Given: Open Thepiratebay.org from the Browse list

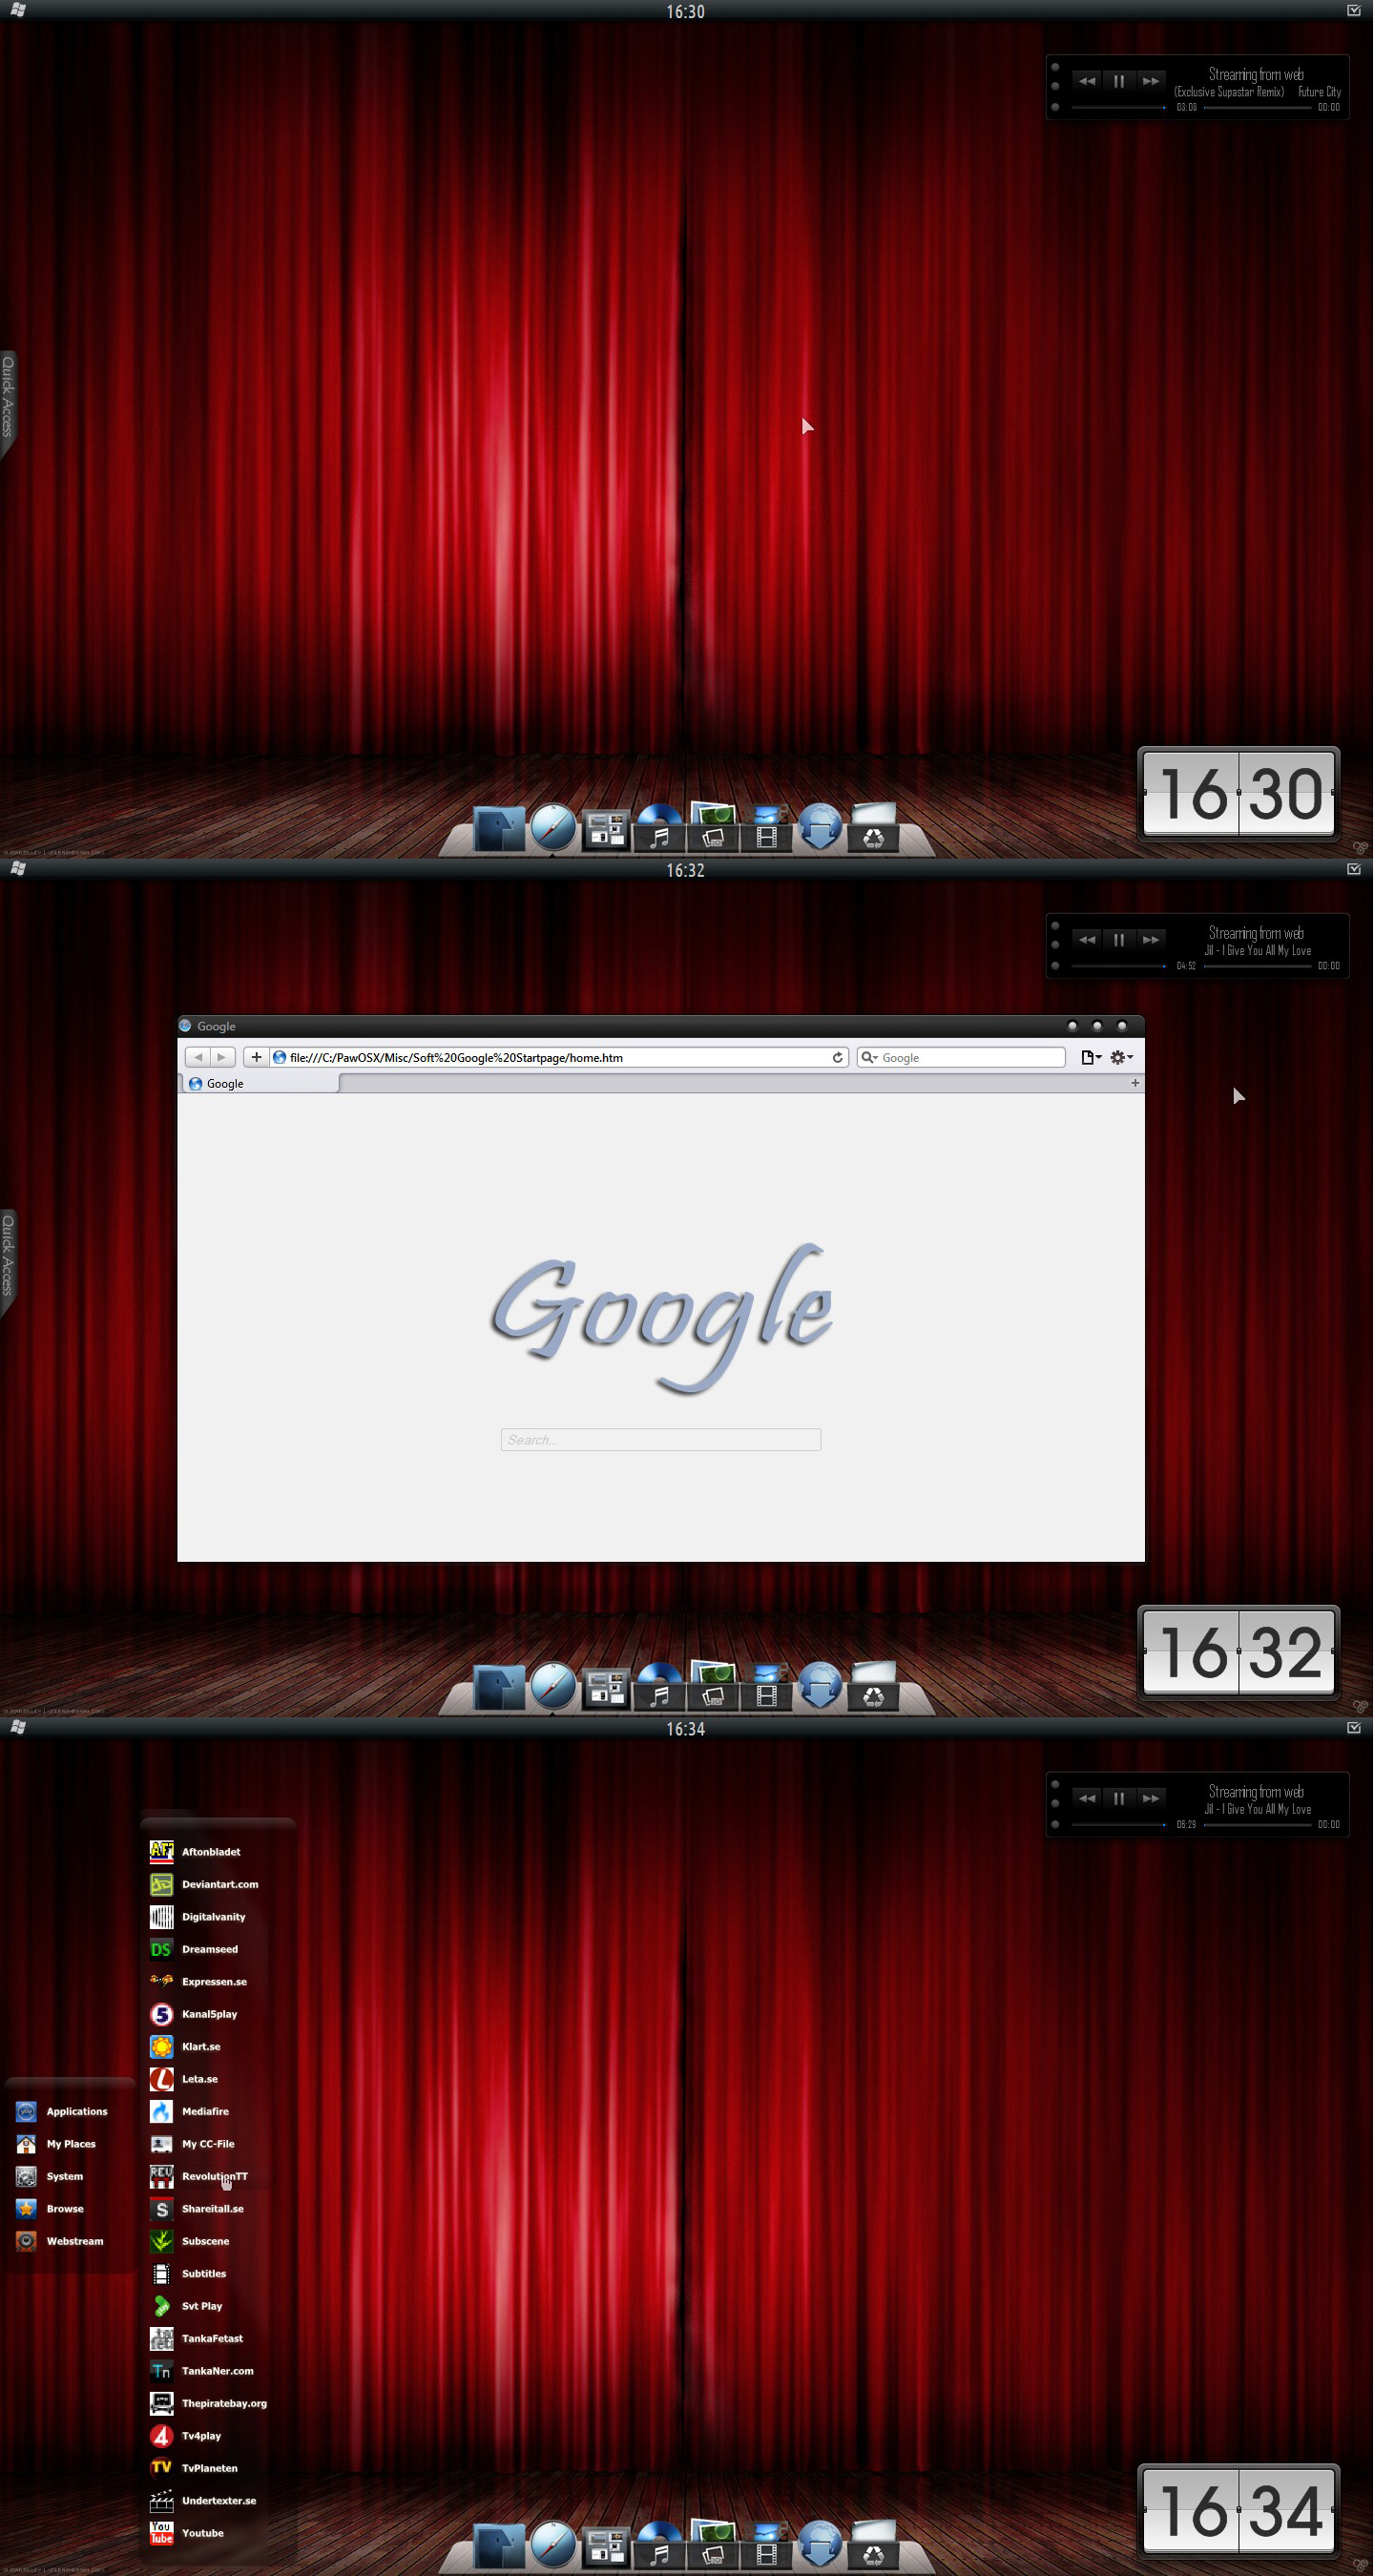Looking at the screenshot, I should (x=209, y=2403).
